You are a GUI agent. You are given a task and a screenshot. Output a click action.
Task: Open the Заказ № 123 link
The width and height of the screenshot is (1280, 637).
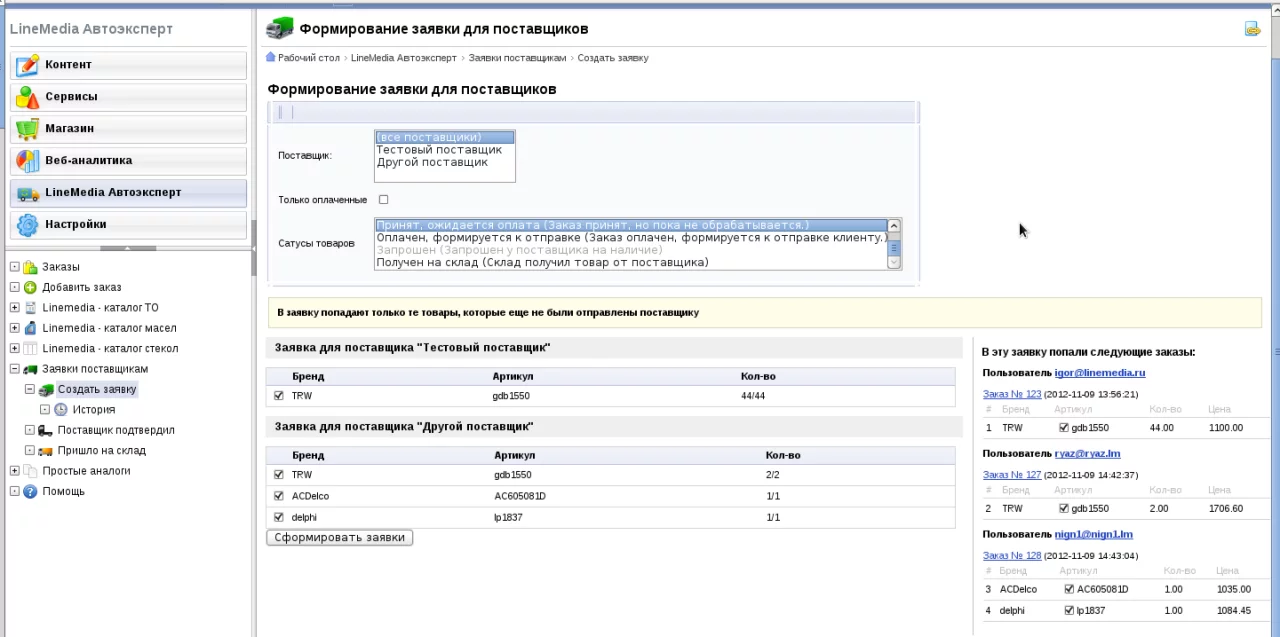[x=1012, y=394]
